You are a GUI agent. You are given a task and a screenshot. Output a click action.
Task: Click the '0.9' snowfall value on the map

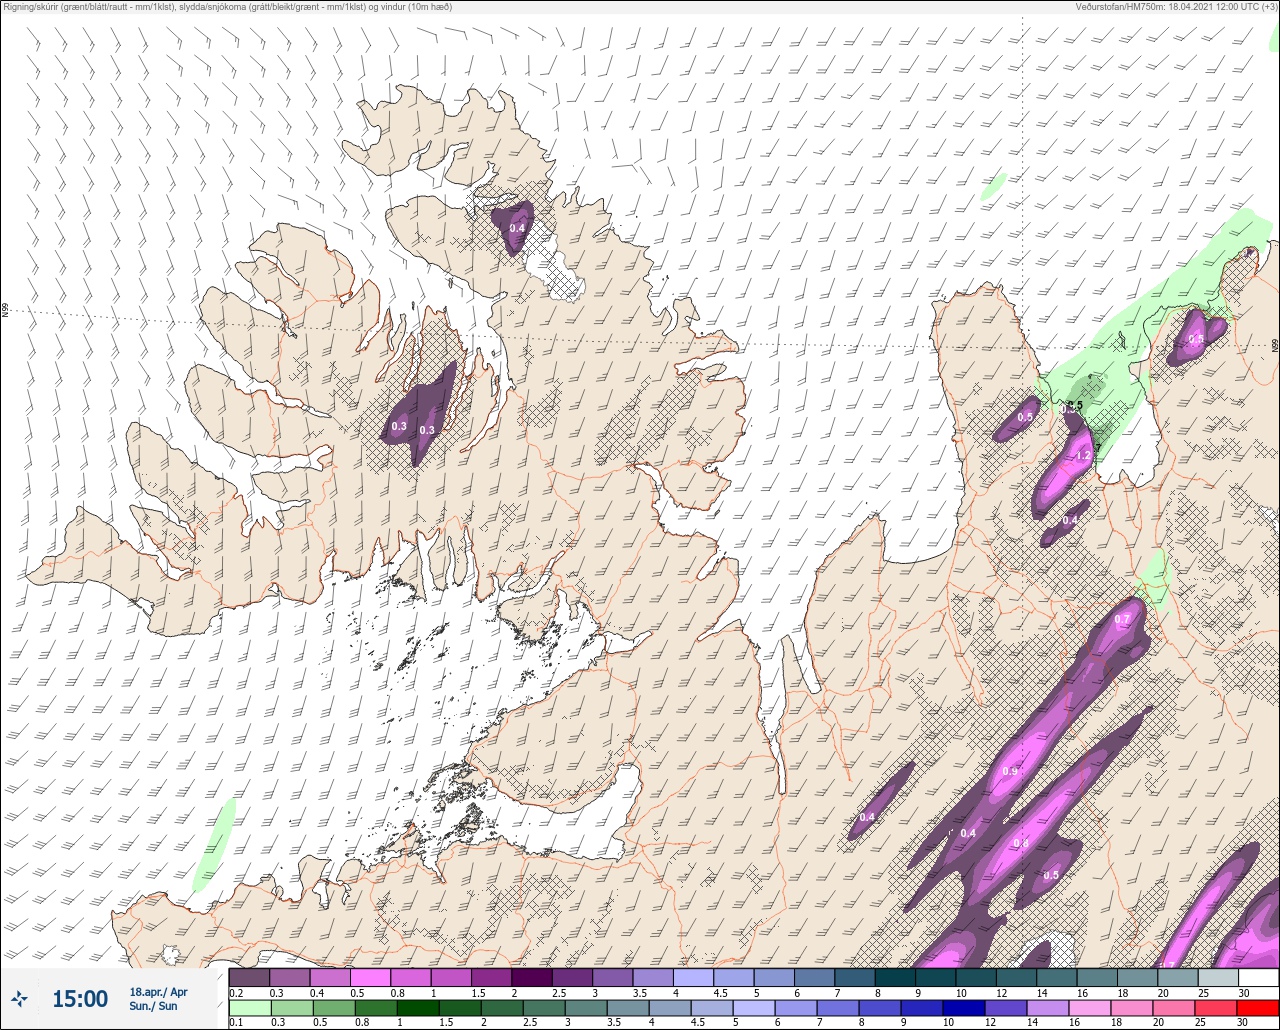[x=1010, y=771]
